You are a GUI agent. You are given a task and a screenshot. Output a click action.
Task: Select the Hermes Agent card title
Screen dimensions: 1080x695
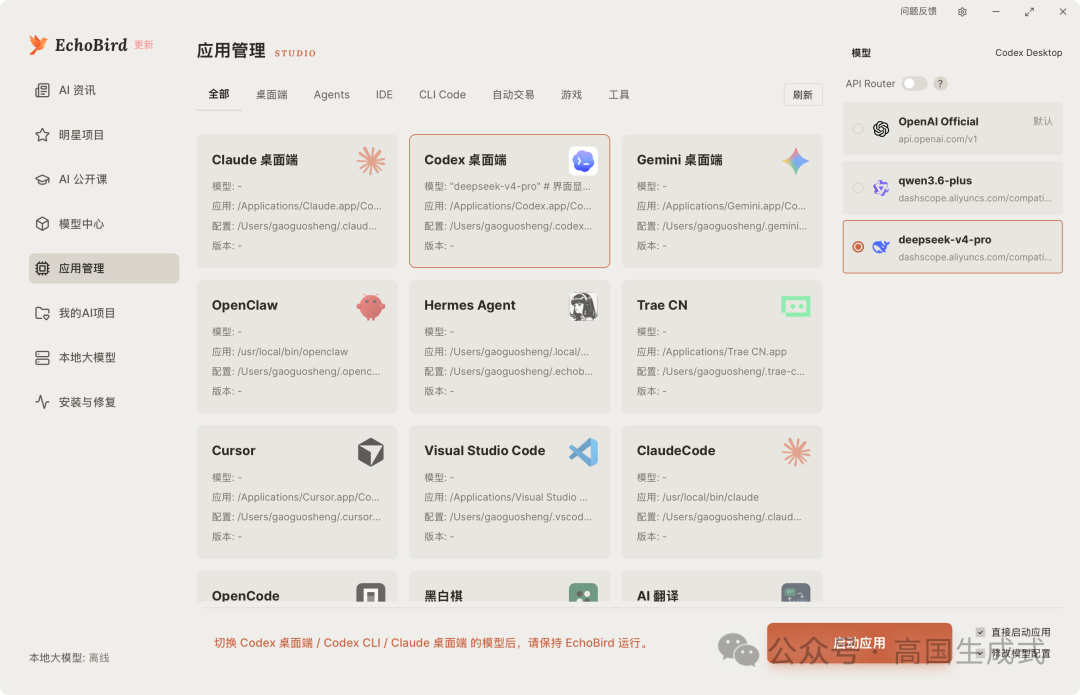pos(470,305)
